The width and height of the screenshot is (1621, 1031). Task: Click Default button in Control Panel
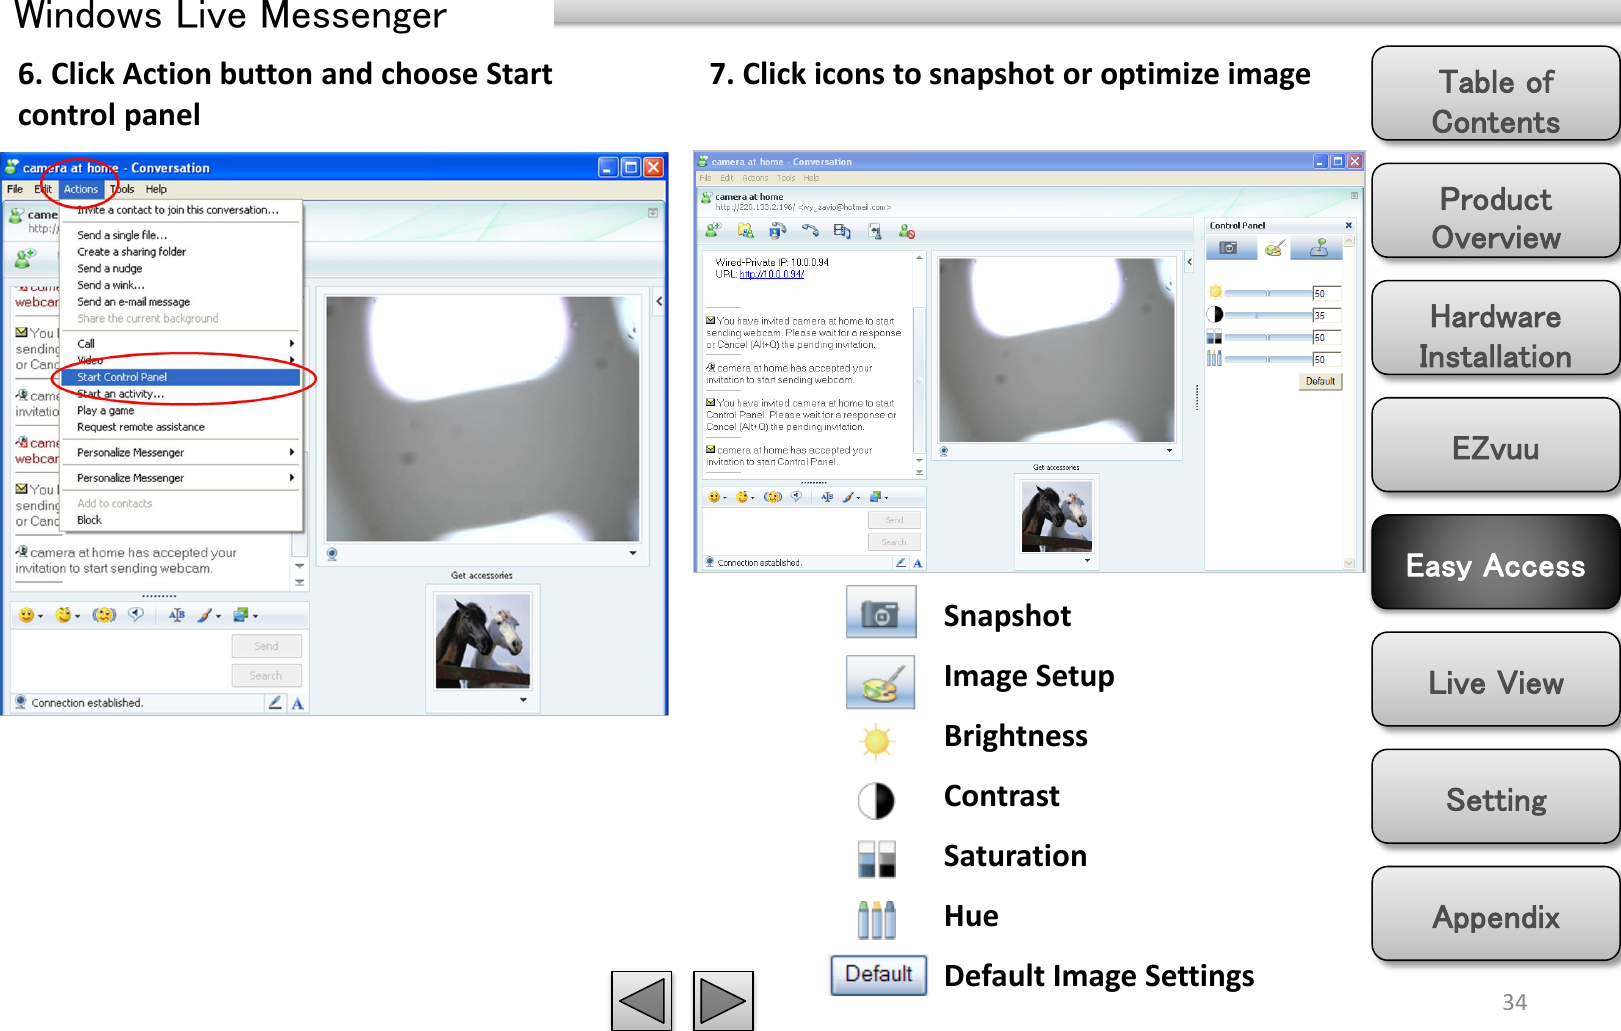tap(1320, 381)
